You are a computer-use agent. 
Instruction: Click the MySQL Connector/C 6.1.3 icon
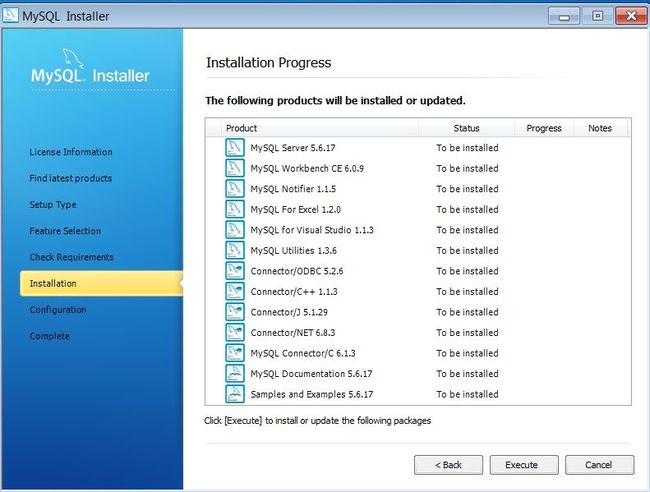pyautogui.click(x=235, y=353)
